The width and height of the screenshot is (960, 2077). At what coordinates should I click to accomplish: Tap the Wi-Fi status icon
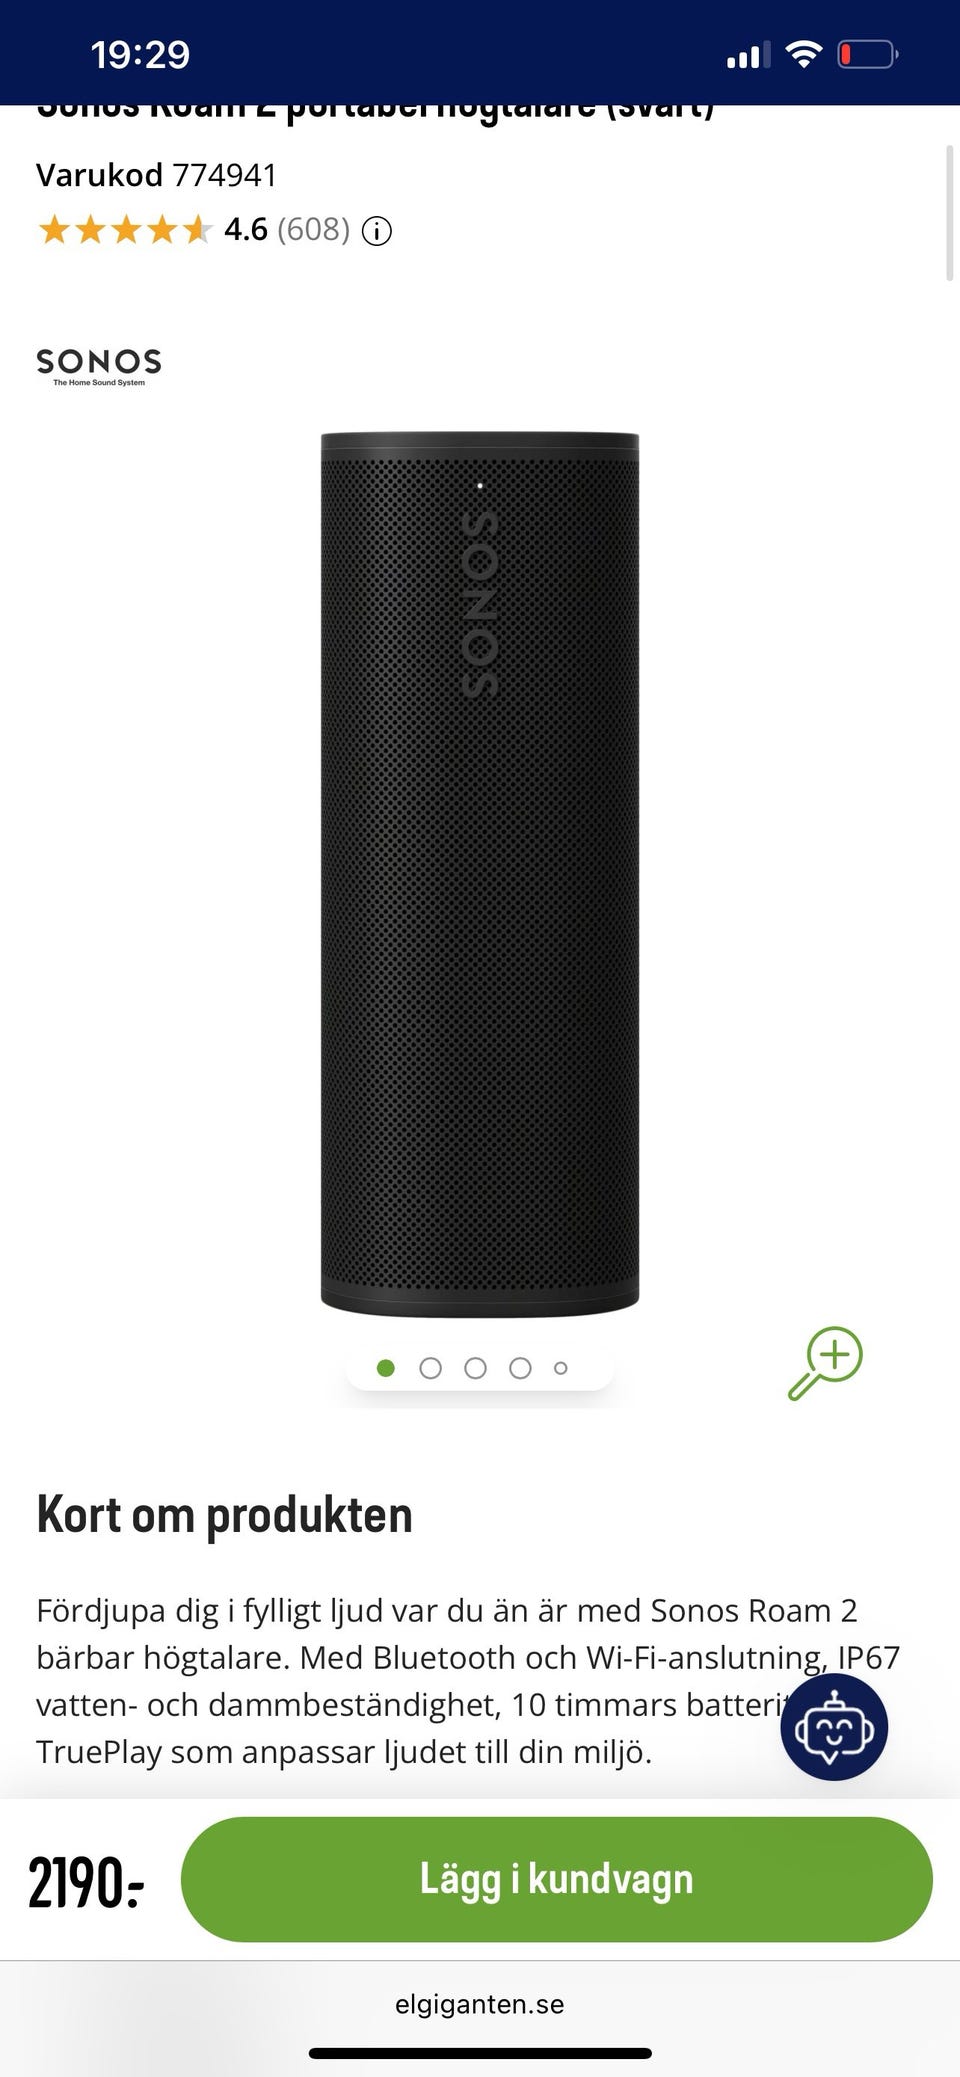(803, 54)
